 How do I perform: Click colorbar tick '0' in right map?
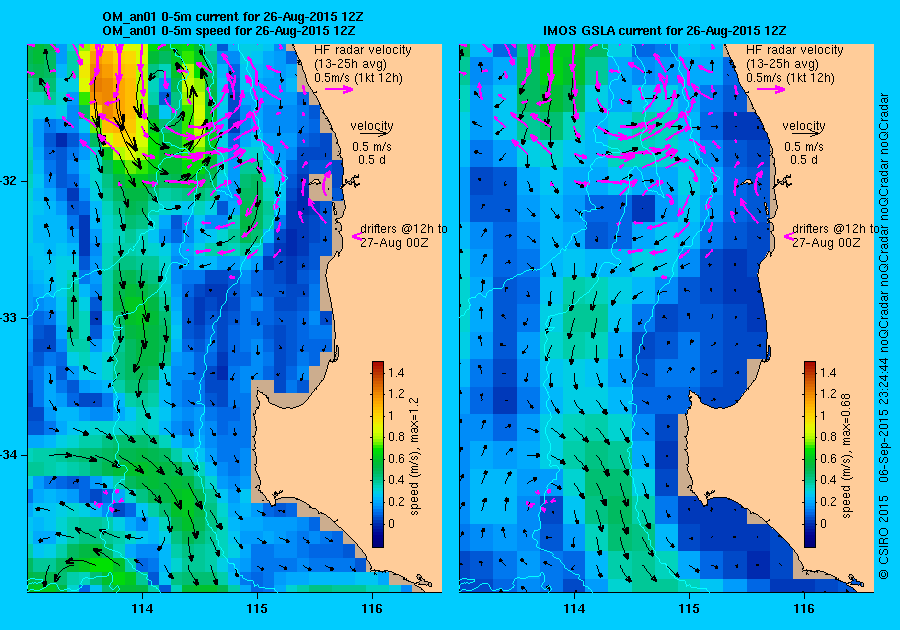coord(823,523)
